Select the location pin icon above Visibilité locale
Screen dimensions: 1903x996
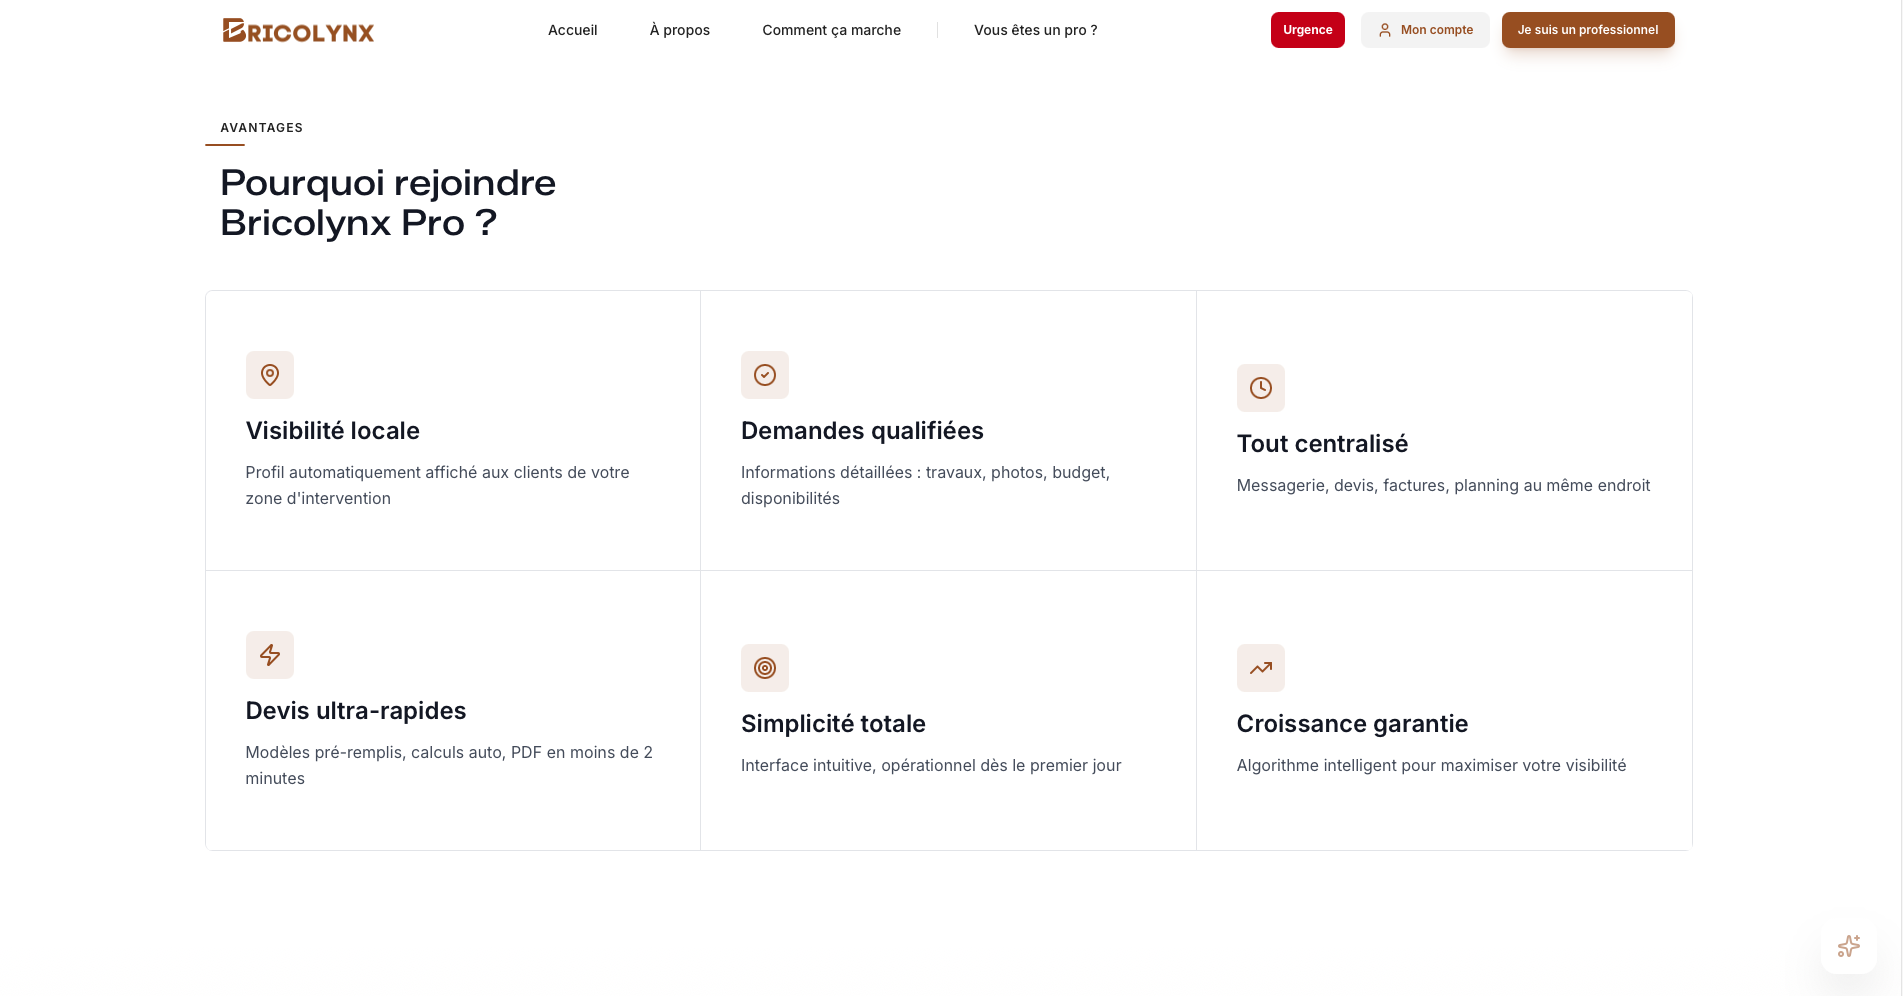tap(270, 375)
